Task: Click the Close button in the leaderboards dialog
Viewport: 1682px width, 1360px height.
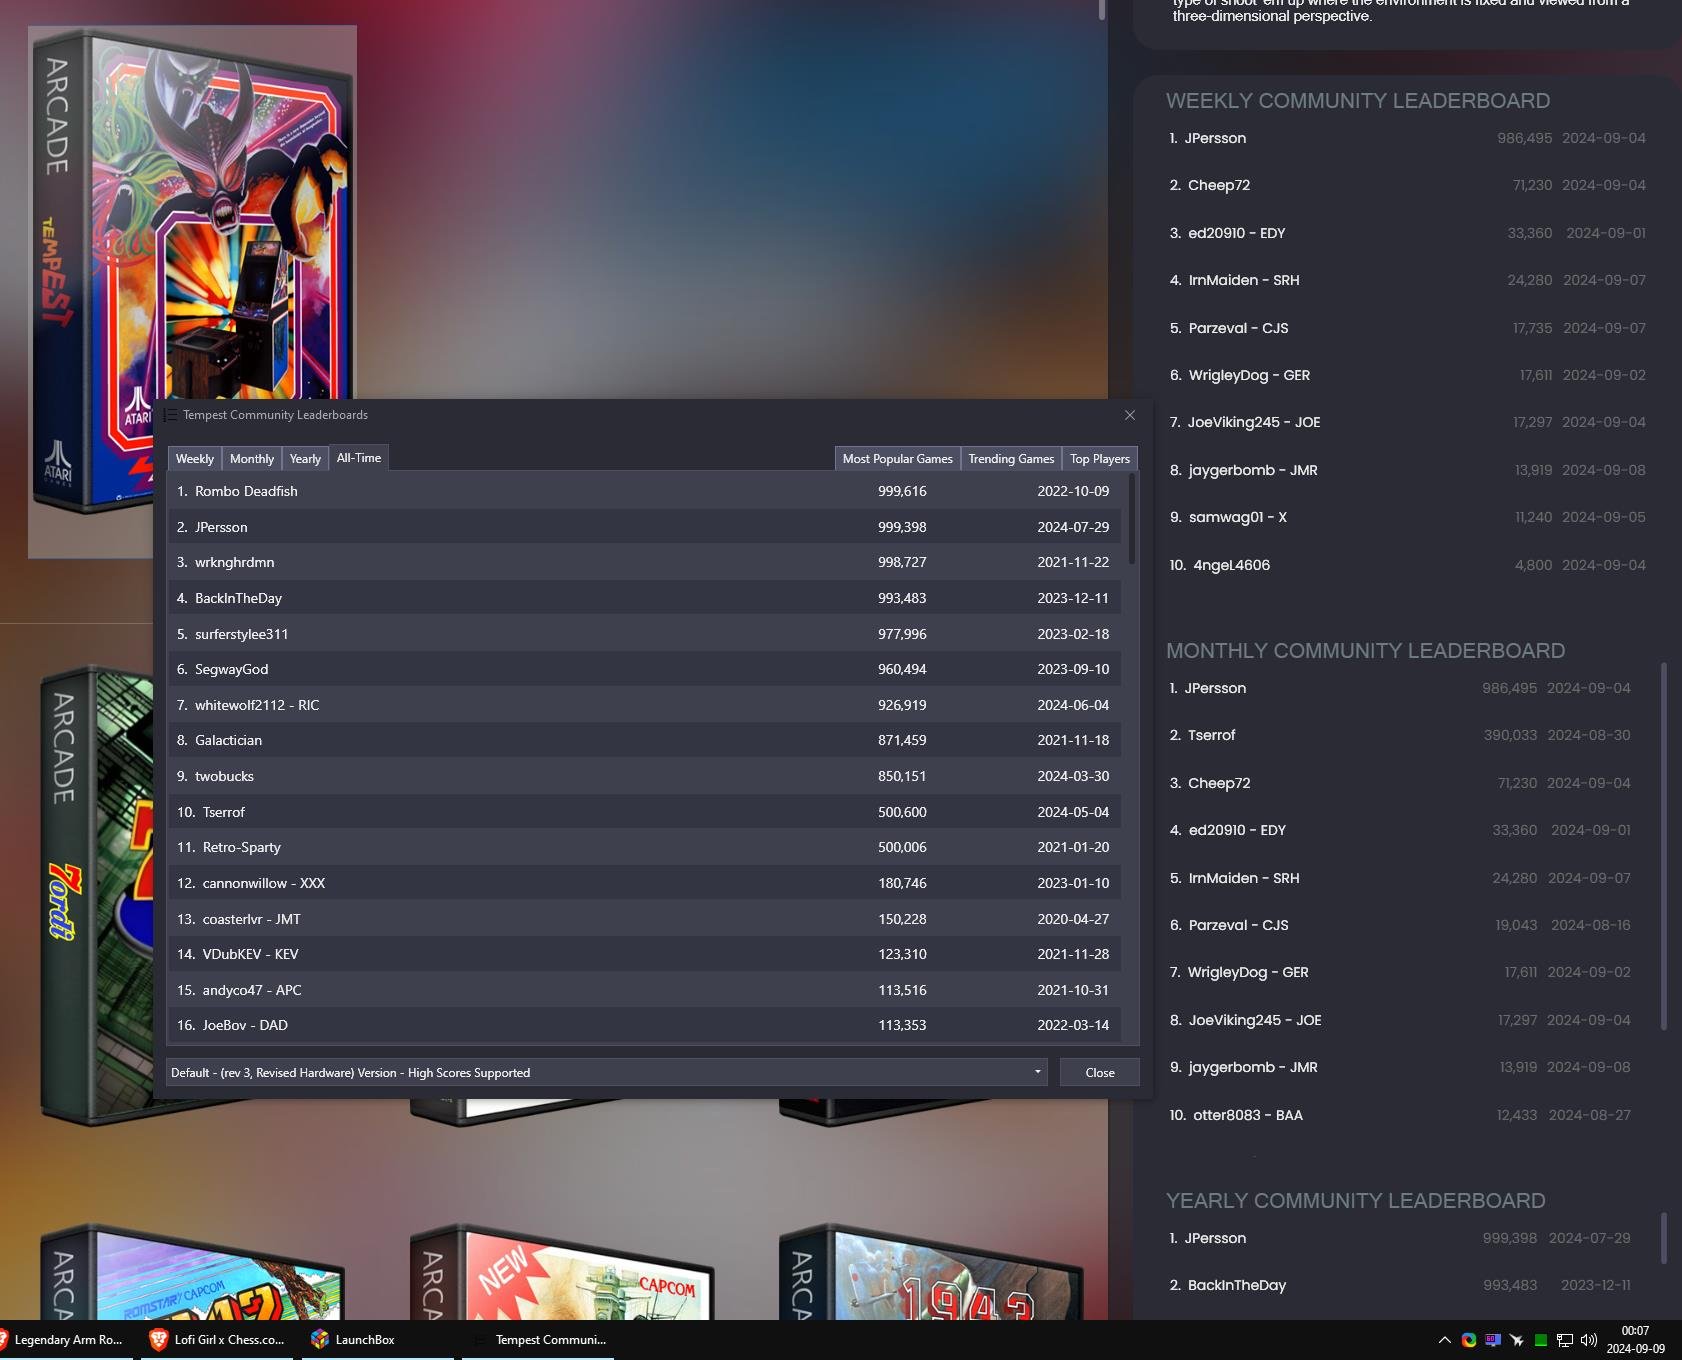Action: (1100, 1072)
